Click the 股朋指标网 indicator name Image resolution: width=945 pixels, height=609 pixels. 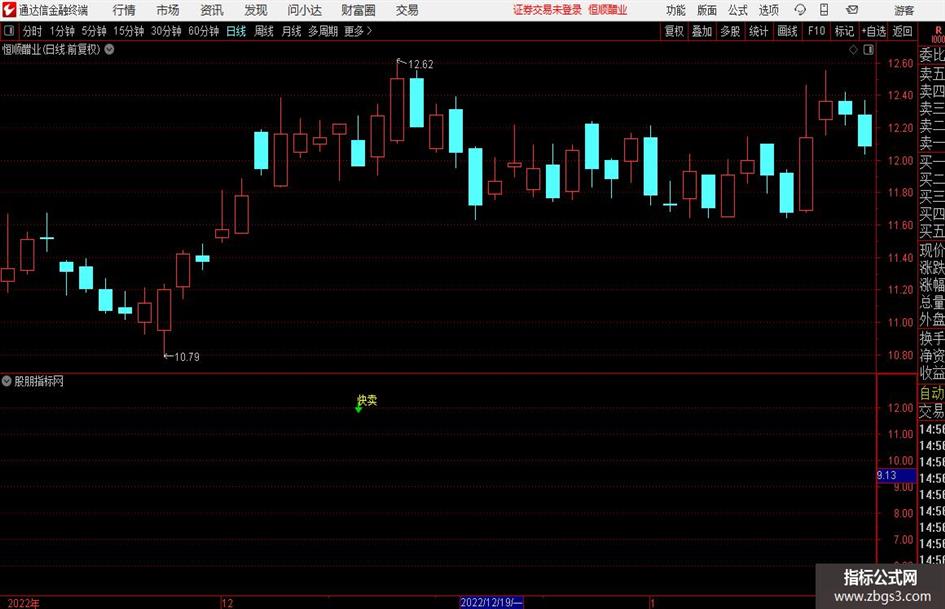coord(39,381)
